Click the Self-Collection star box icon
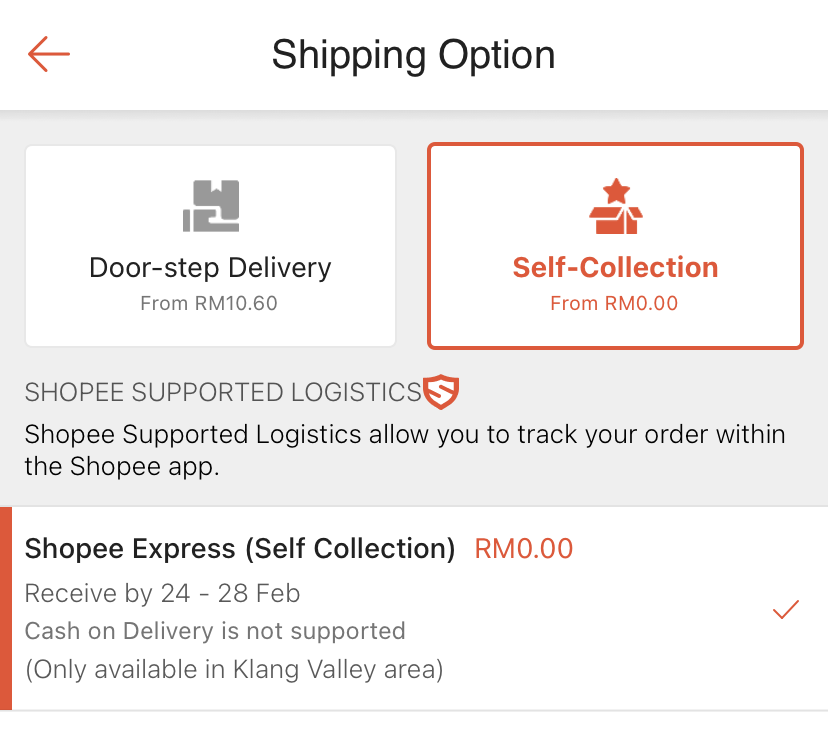The image size is (828, 734). click(615, 207)
